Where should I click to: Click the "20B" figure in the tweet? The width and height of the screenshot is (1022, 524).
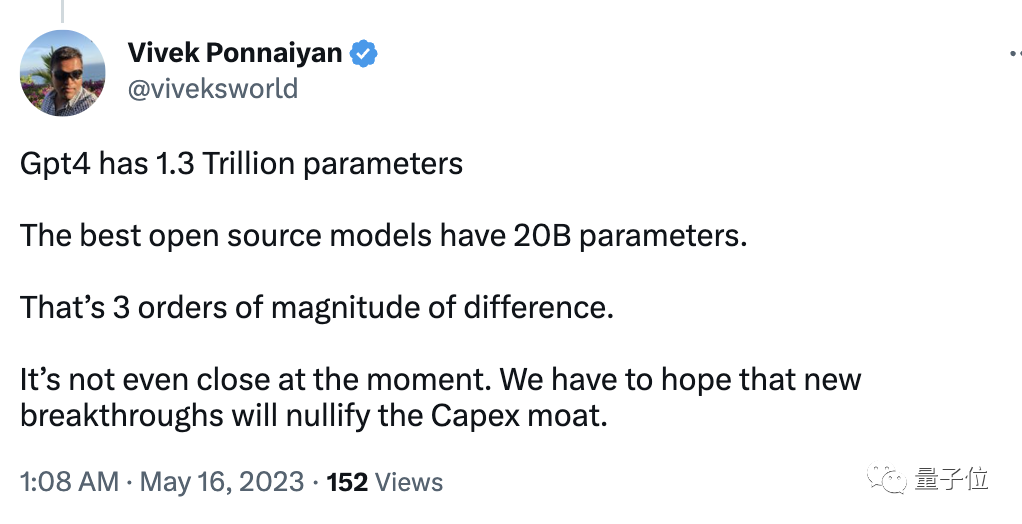[541, 236]
